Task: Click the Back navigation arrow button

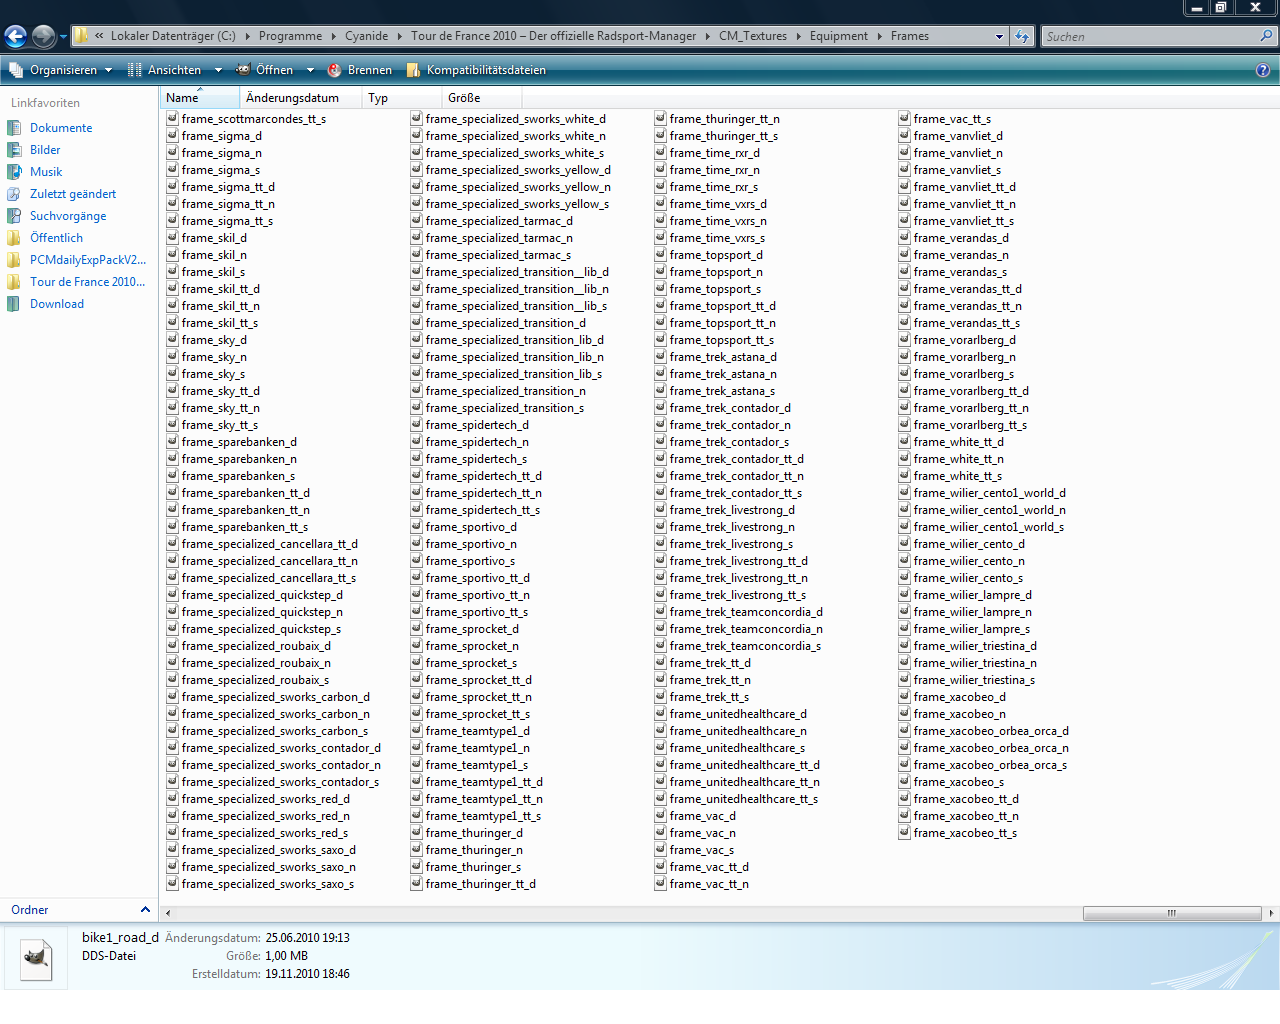Action: tap(15, 37)
